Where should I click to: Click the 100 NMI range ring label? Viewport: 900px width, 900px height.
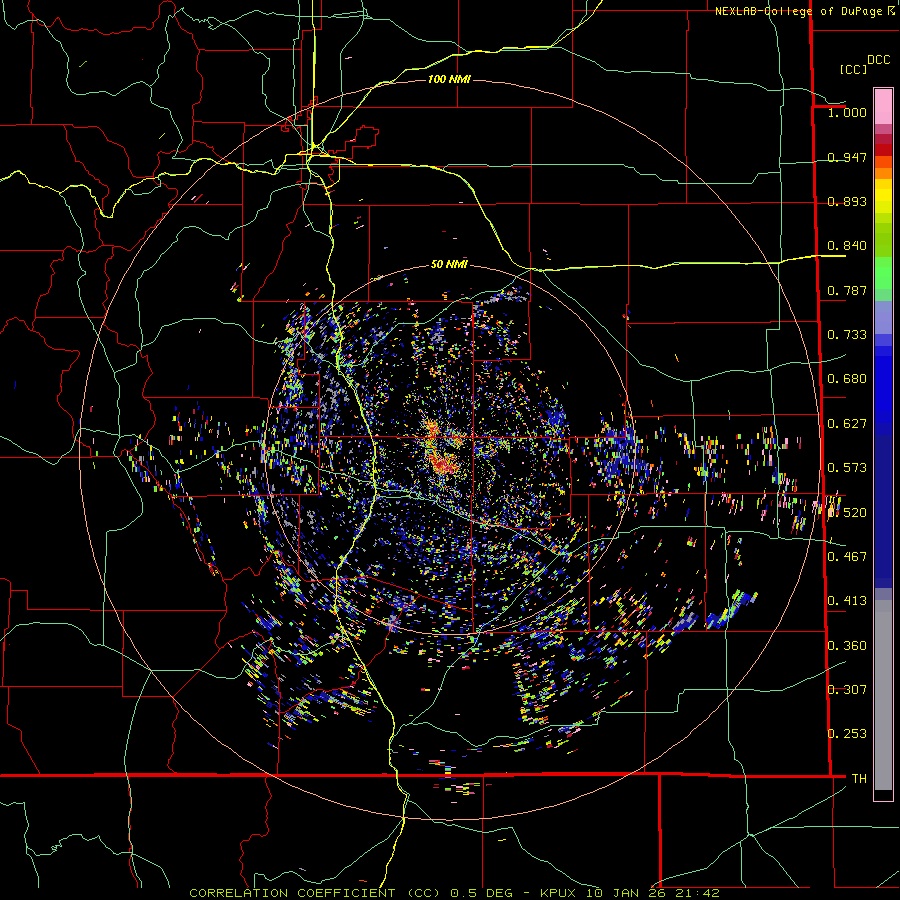pos(449,79)
